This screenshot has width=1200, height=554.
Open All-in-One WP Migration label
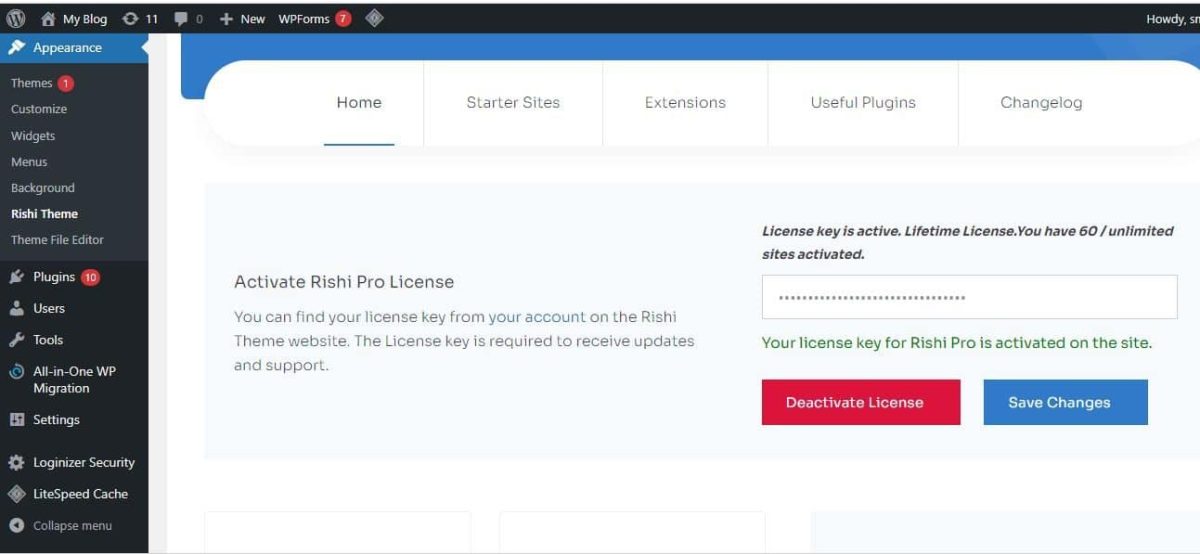tap(74, 379)
